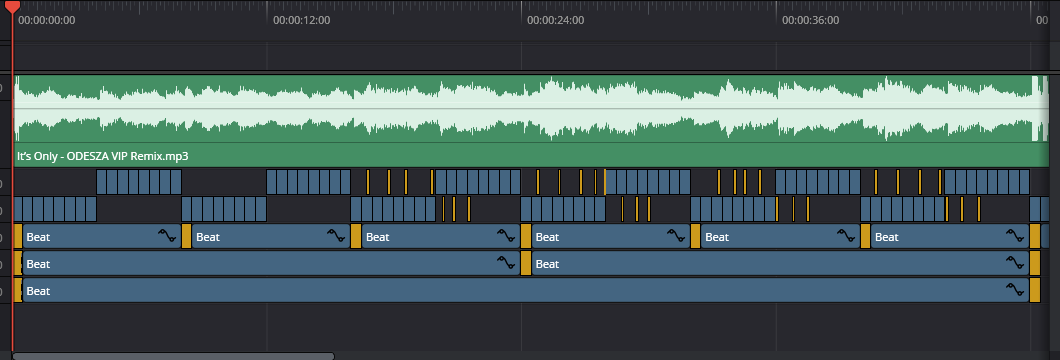Select the first Beat clip in the six-clip row
Screen dimensions: 1060x360
click(102, 236)
